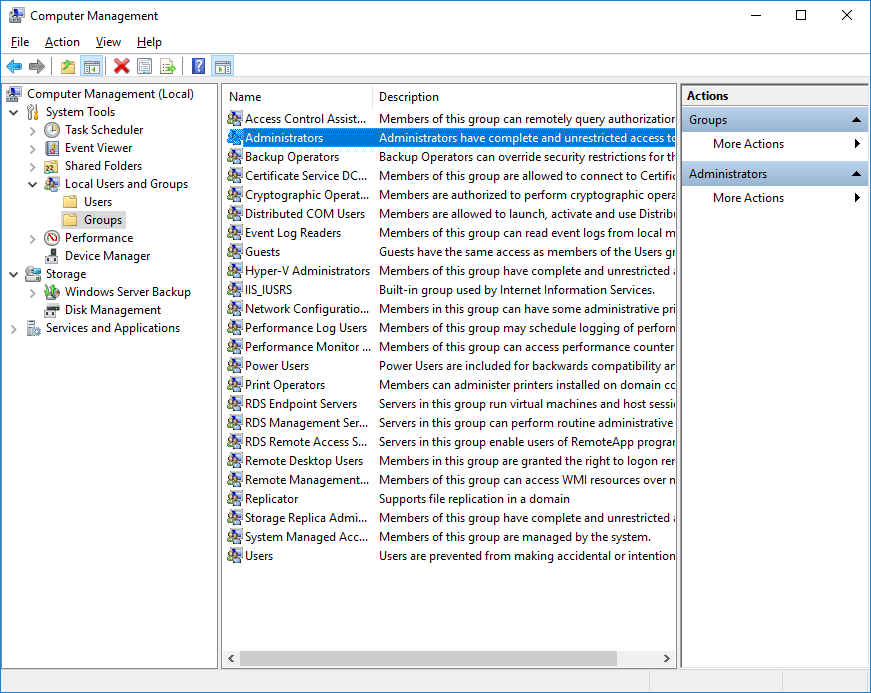Sort the list by the Description column header
This screenshot has width=871, height=693.
pyautogui.click(x=408, y=97)
